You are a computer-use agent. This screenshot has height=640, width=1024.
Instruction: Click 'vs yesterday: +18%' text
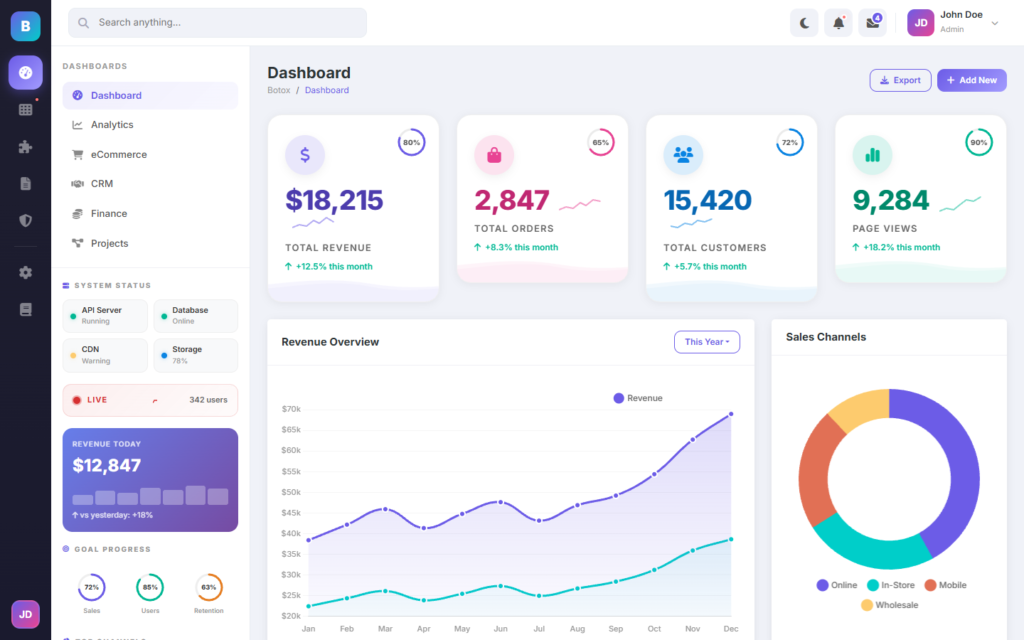click(x=116, y=515)
